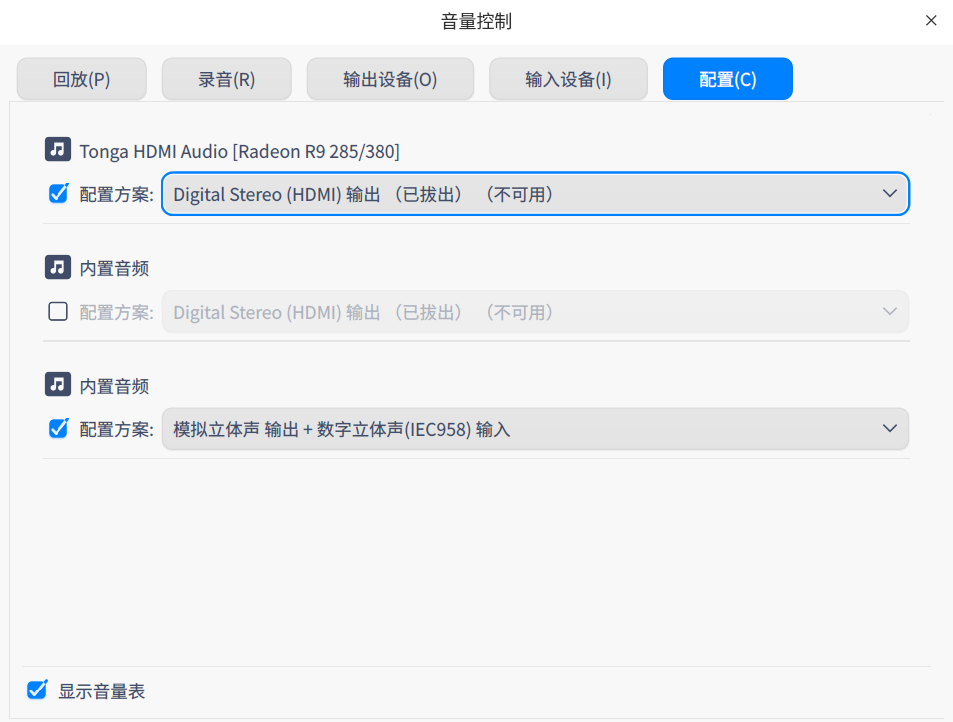Switch to the 输入设备(I) tab

point(568,78)
